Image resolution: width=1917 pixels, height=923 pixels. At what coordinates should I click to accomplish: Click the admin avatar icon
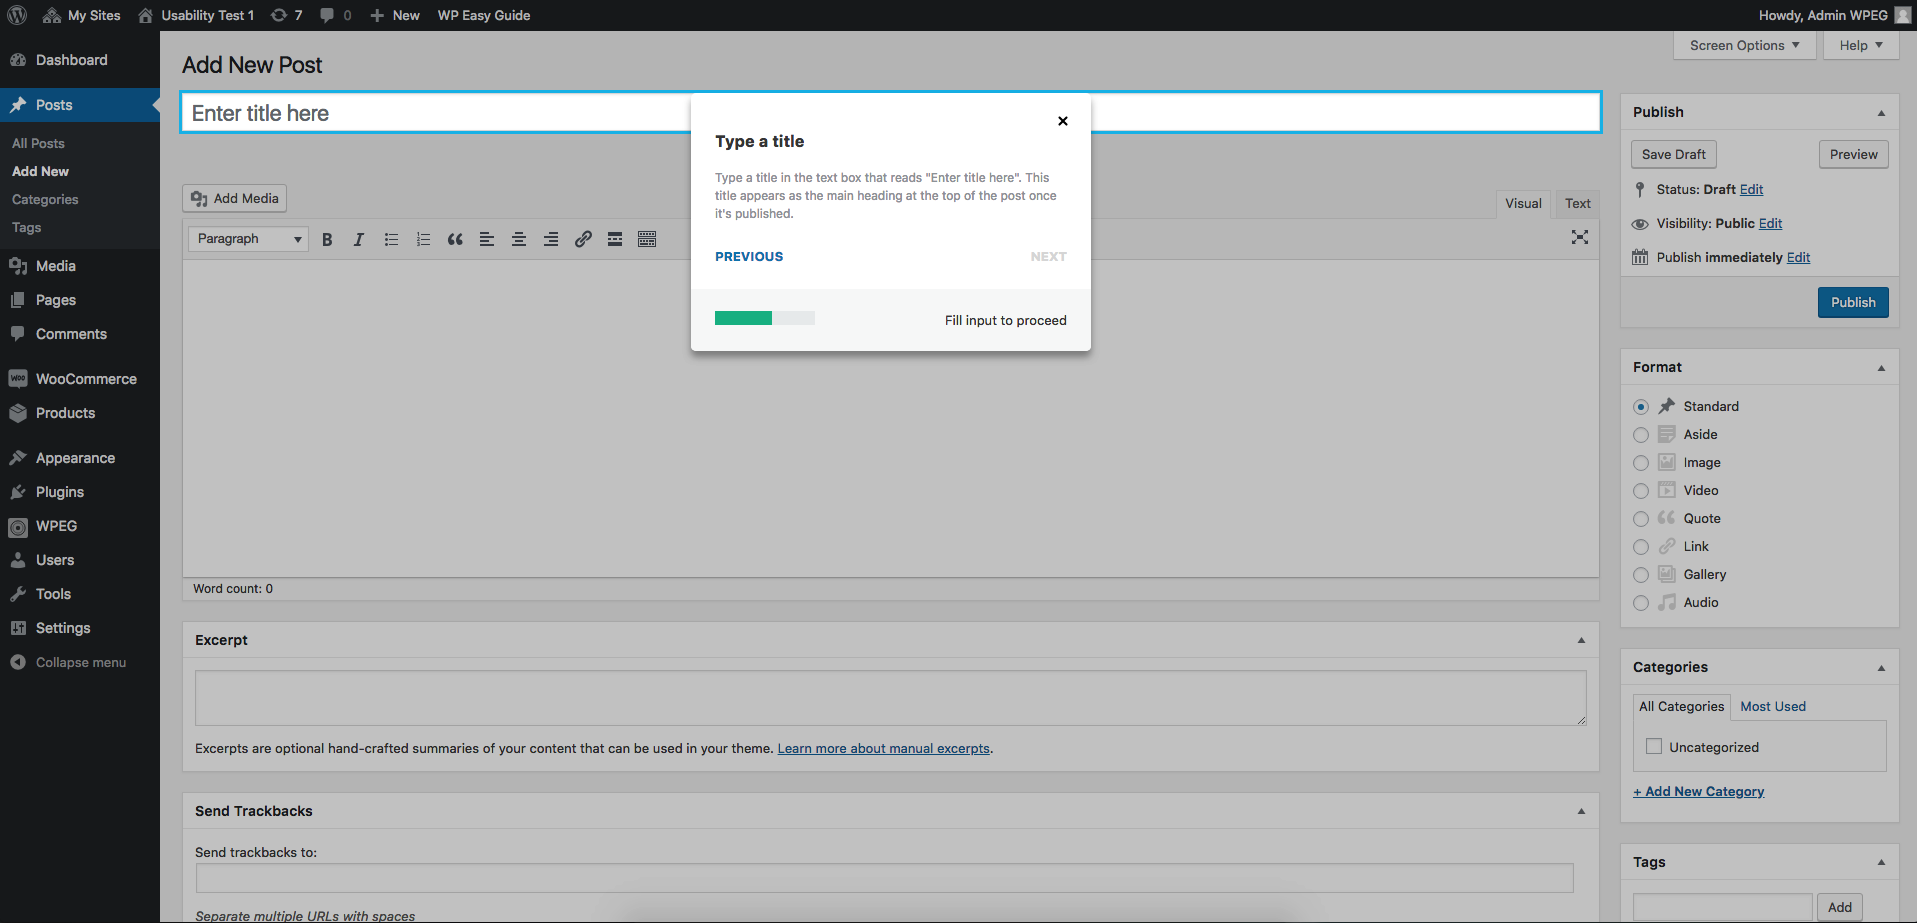(x=1902, y=15)
